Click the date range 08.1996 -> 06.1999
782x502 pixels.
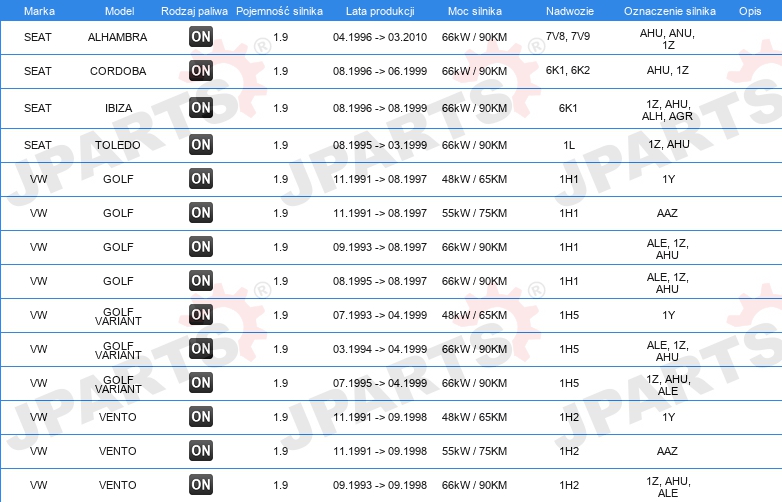point(380,71)
